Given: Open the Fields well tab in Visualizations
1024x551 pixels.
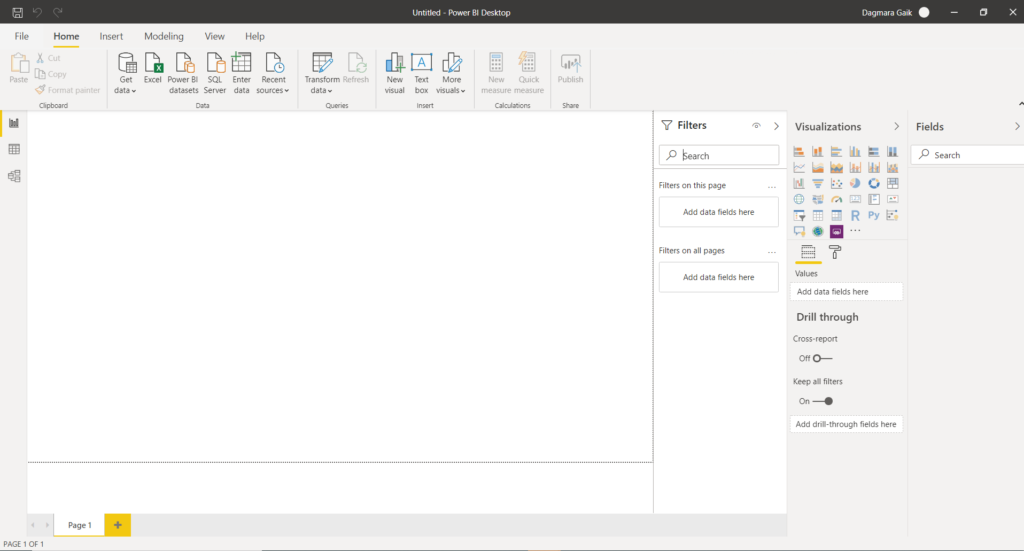Looking at the screenshot, I should coord(808,252).
